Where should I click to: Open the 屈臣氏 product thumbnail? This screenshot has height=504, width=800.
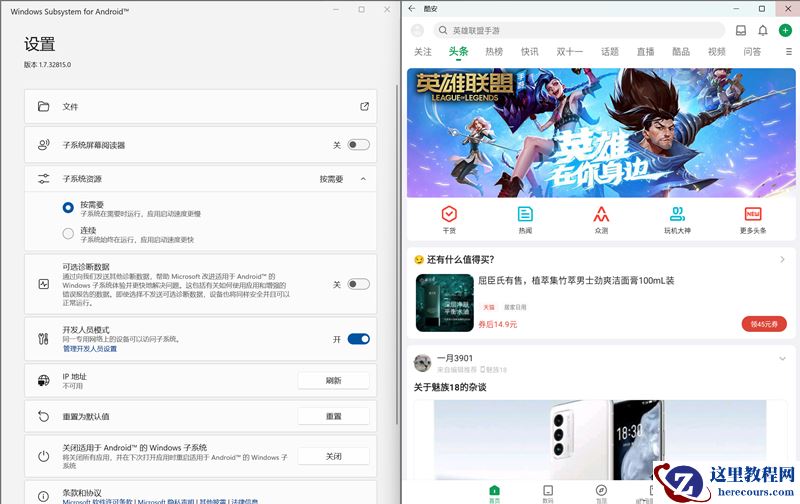(x=445, y=303)
